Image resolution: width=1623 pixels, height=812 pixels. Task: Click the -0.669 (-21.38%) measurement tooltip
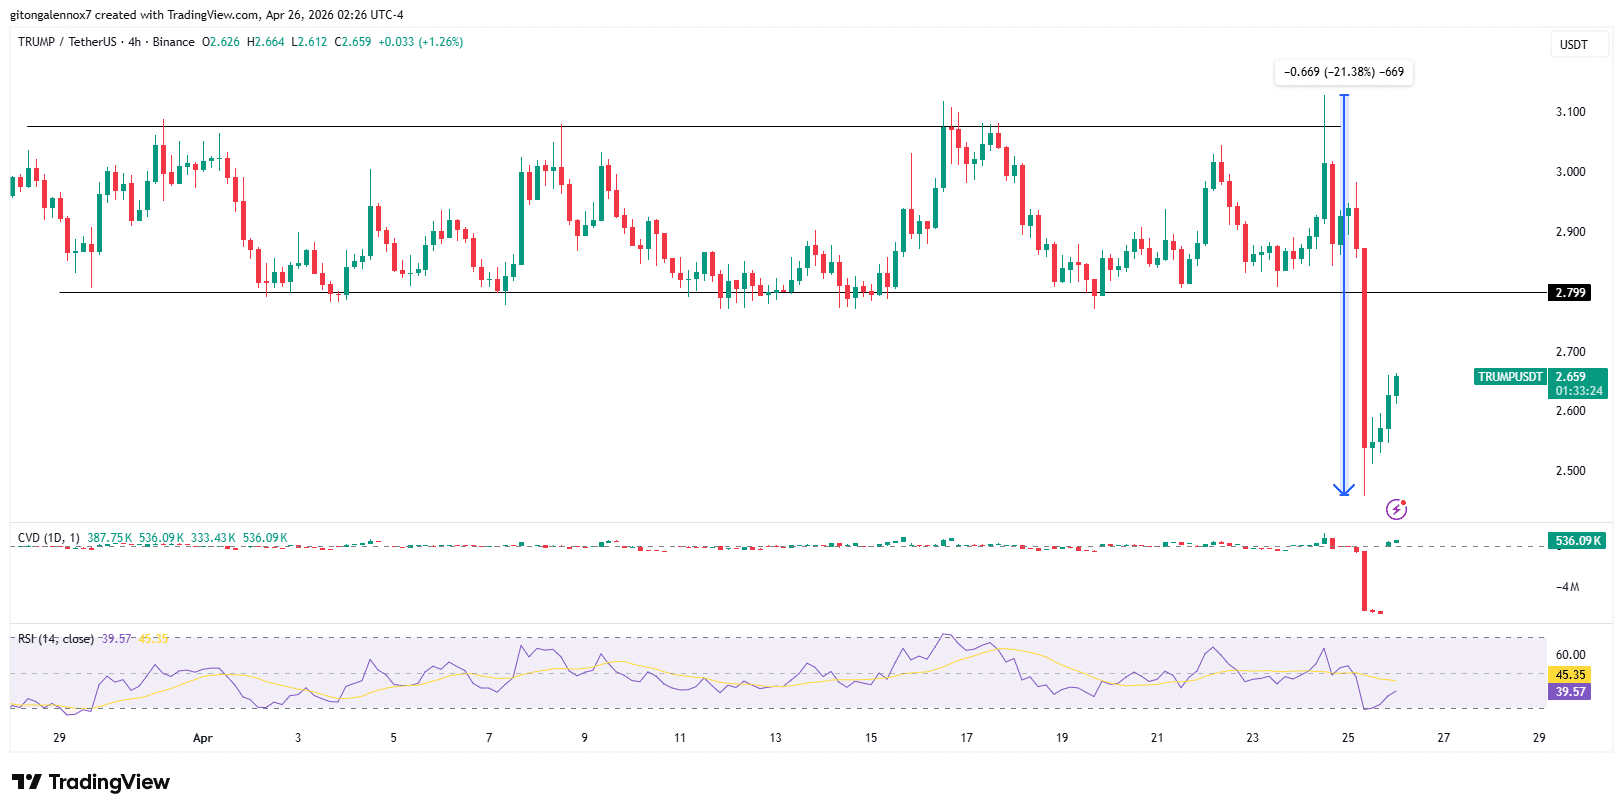[1343, 72]
